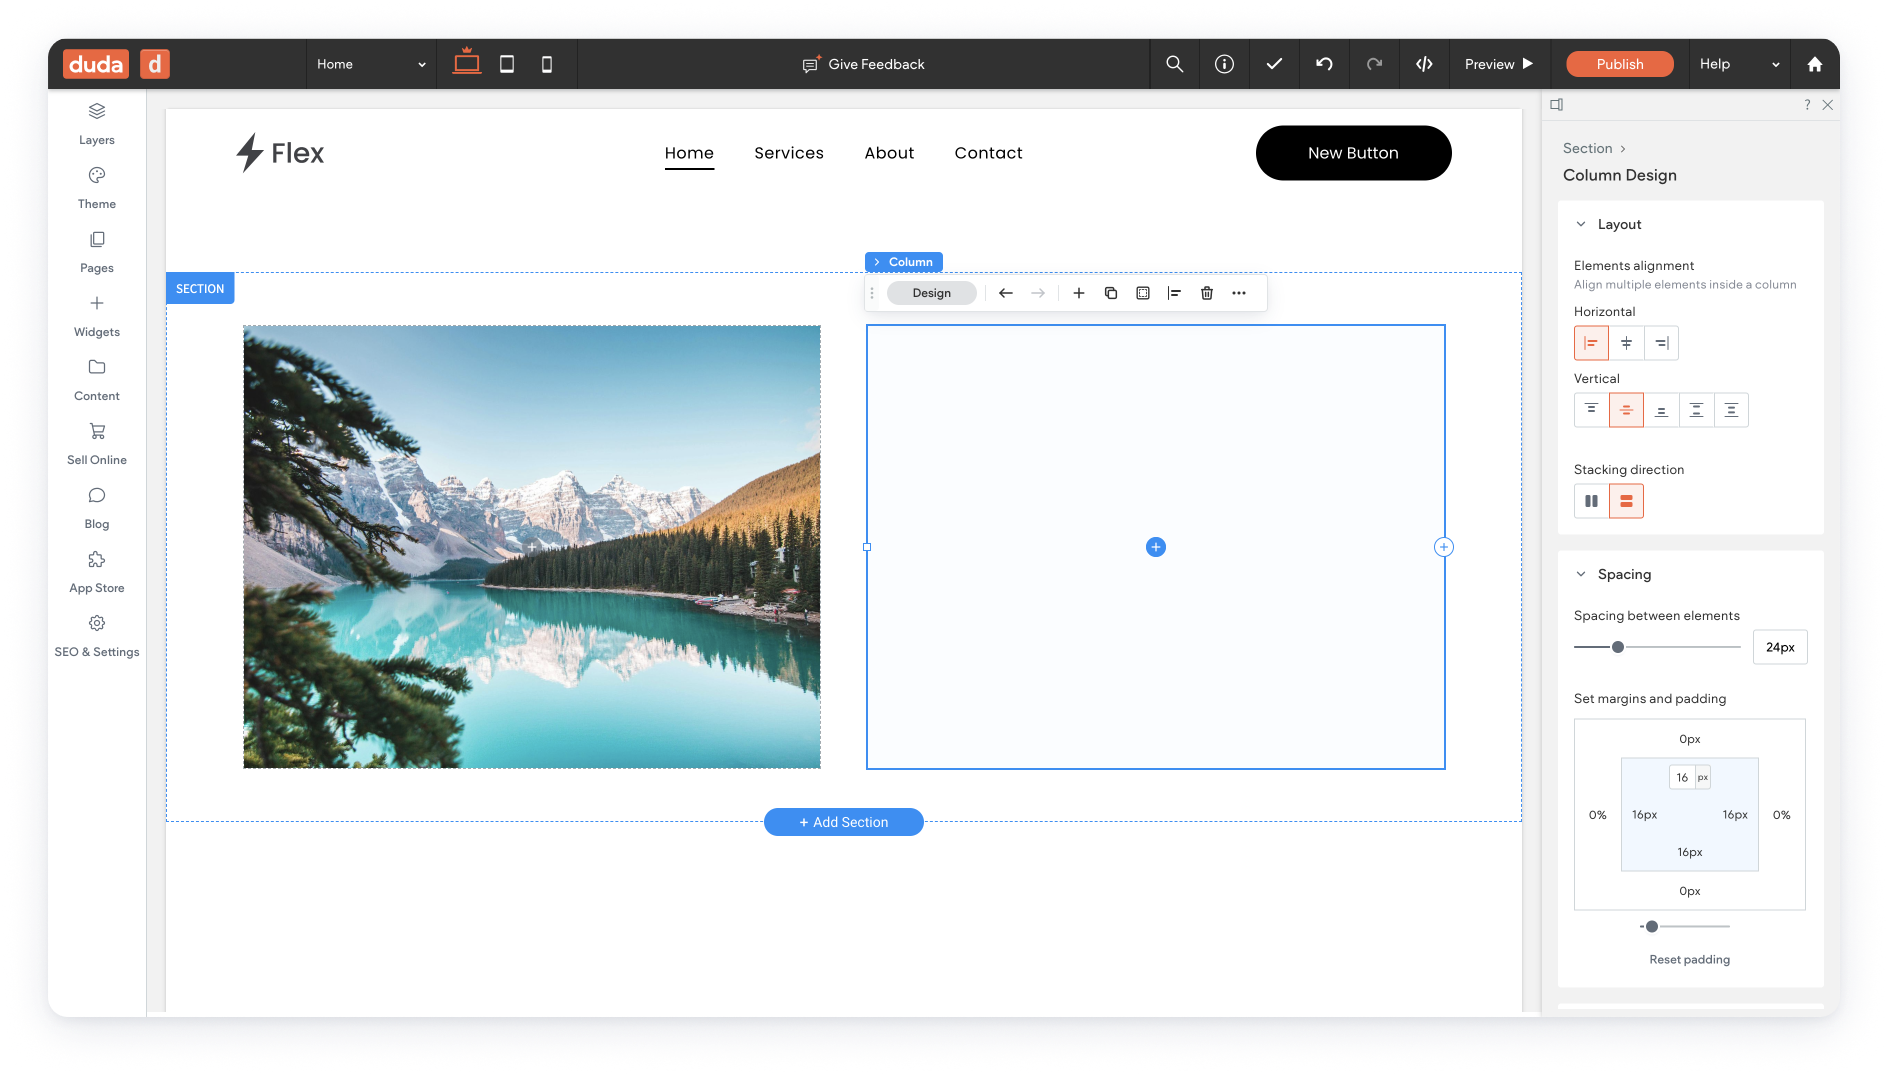Image resolution: width=1888 pixels, height=1075 pixels.
Task: Go back to Section breadcrumb
Action: [1588, 148]
